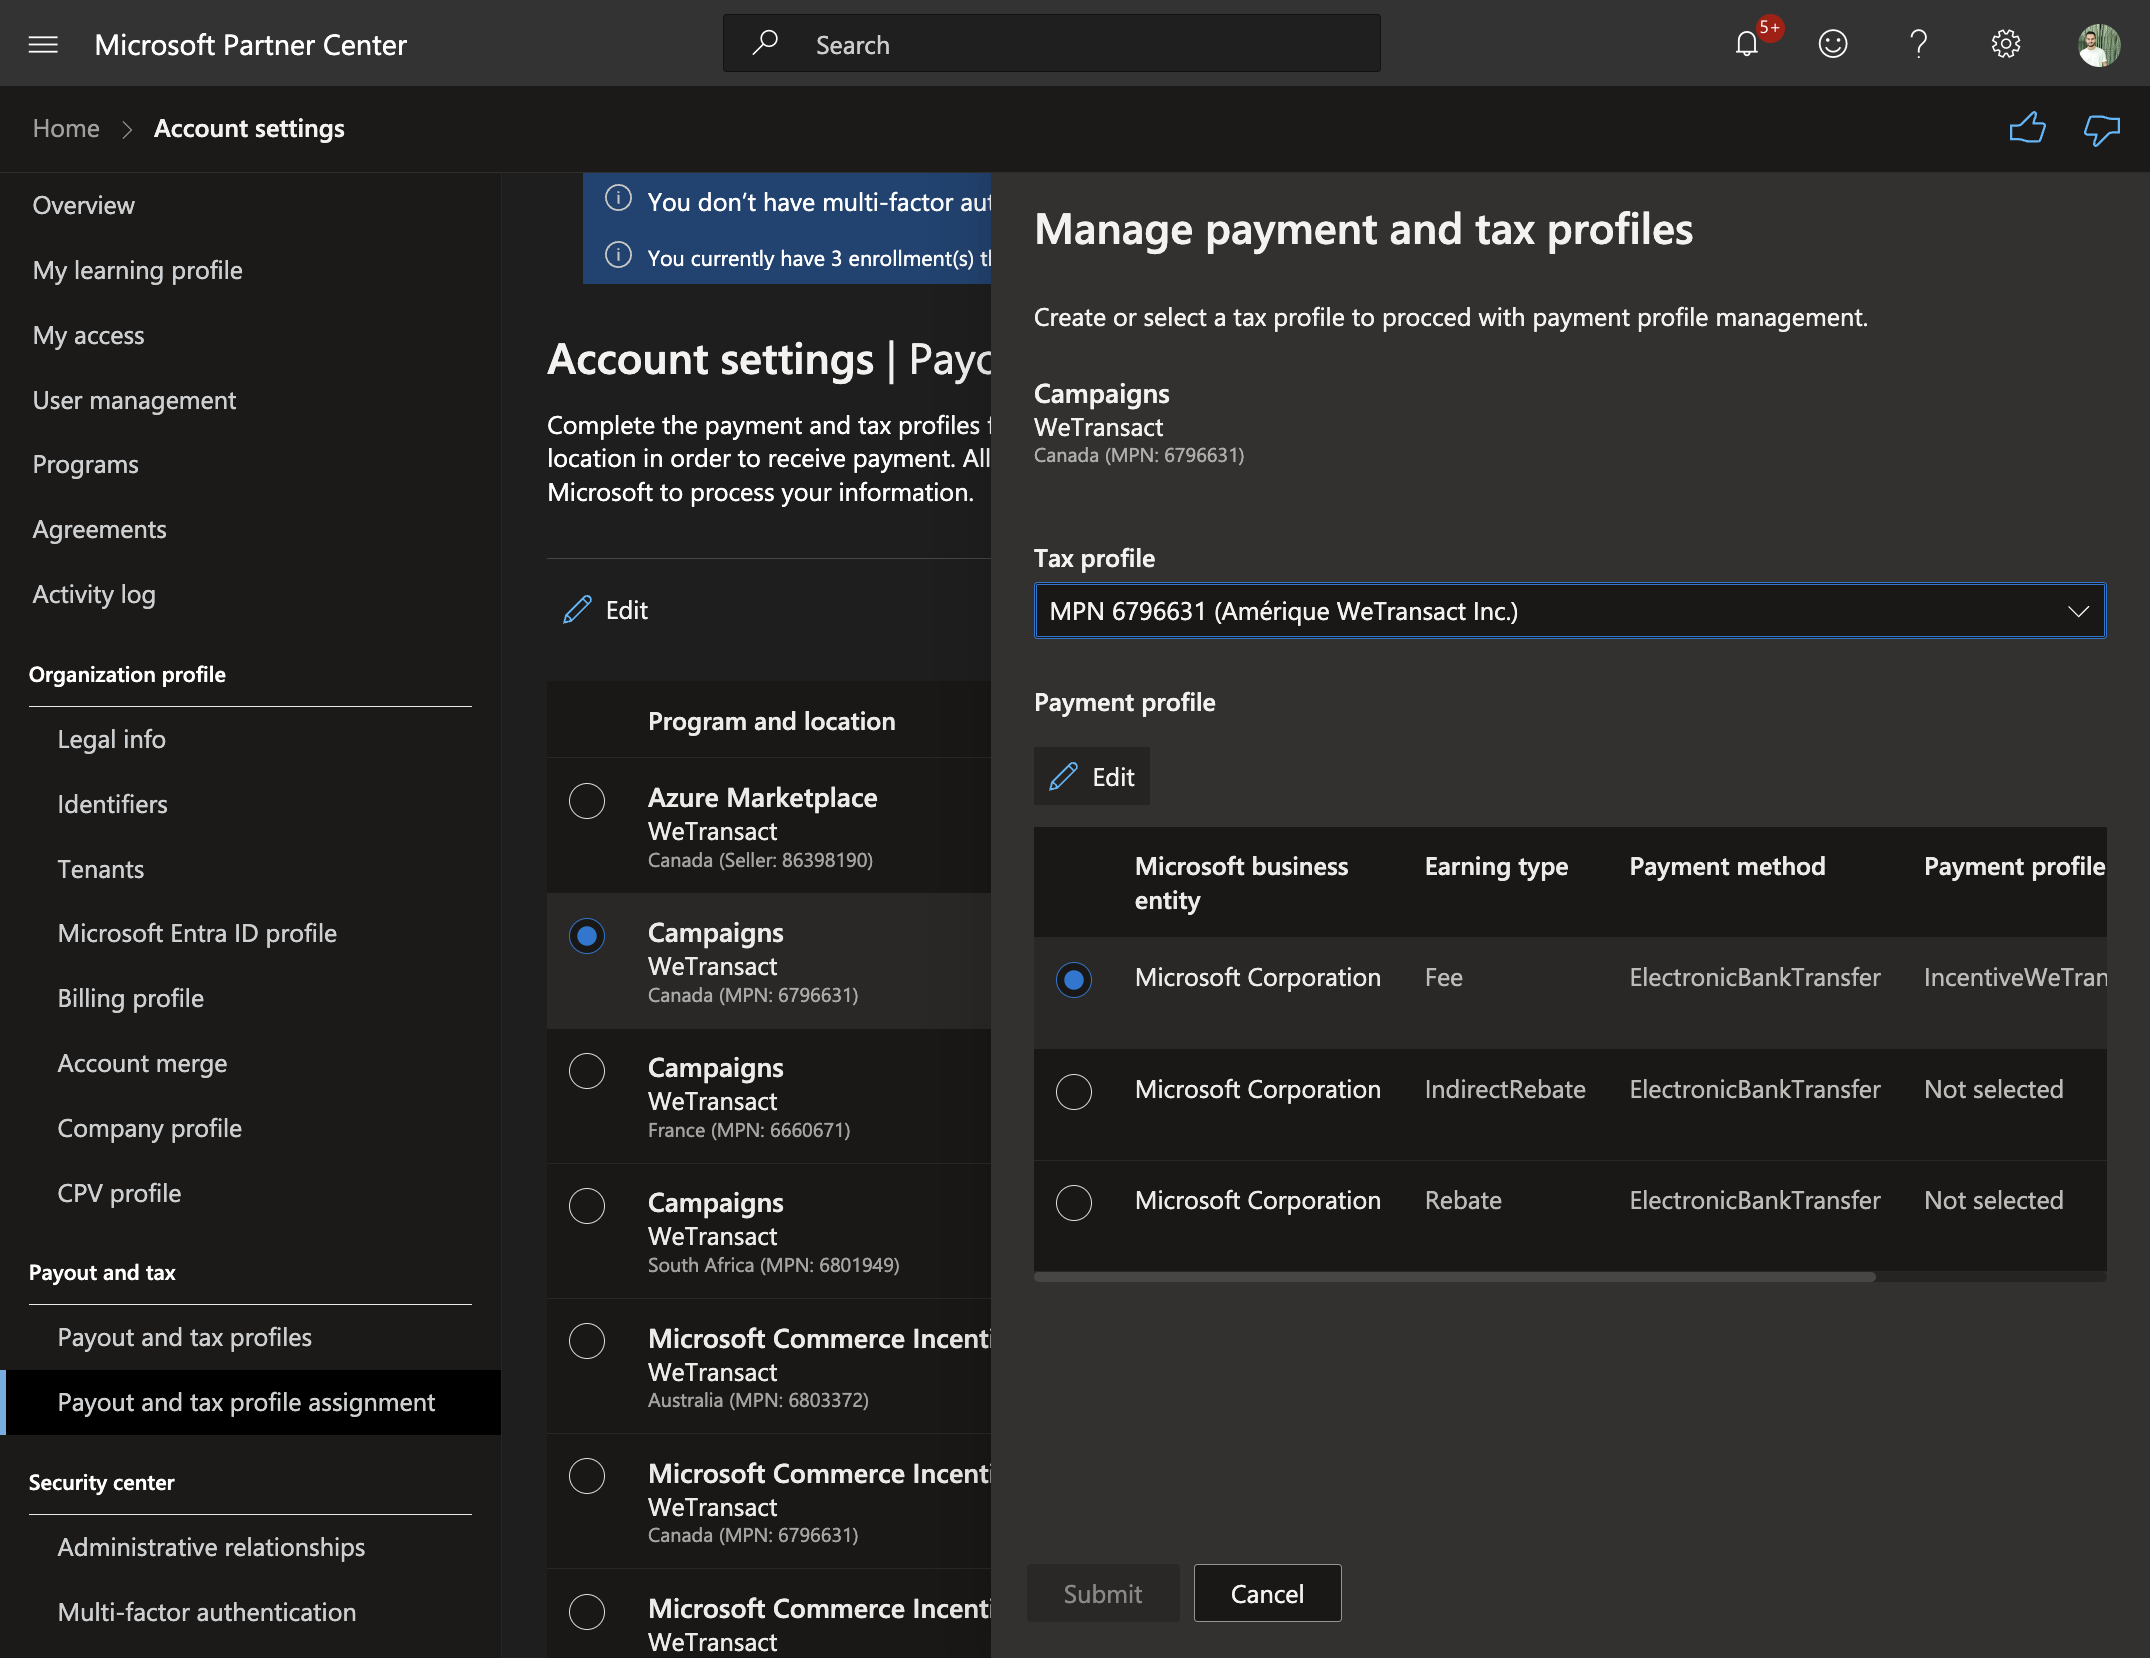
Task: Click the Payment profile Edit button
Action: pos(1091,776)
